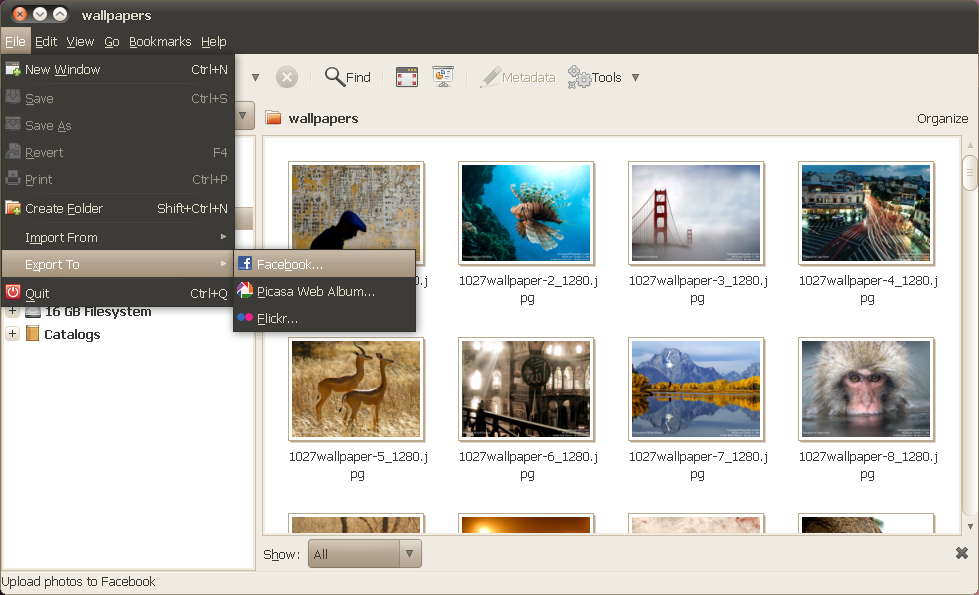The height and width of the screenshot is (595, 979).
Task: Select the mosque interior thumbnail
Action: click(526, 389)
